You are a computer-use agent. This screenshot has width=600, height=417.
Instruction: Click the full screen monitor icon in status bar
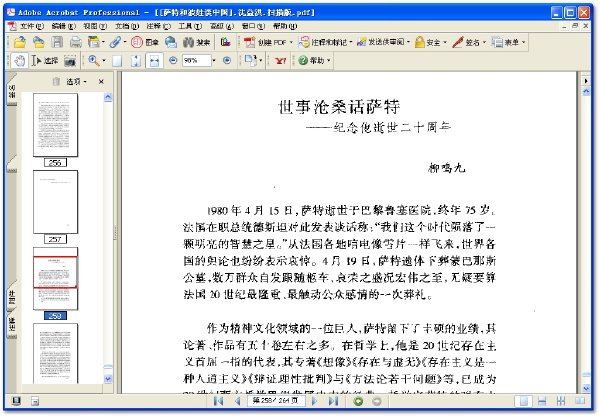click(16, 401)
